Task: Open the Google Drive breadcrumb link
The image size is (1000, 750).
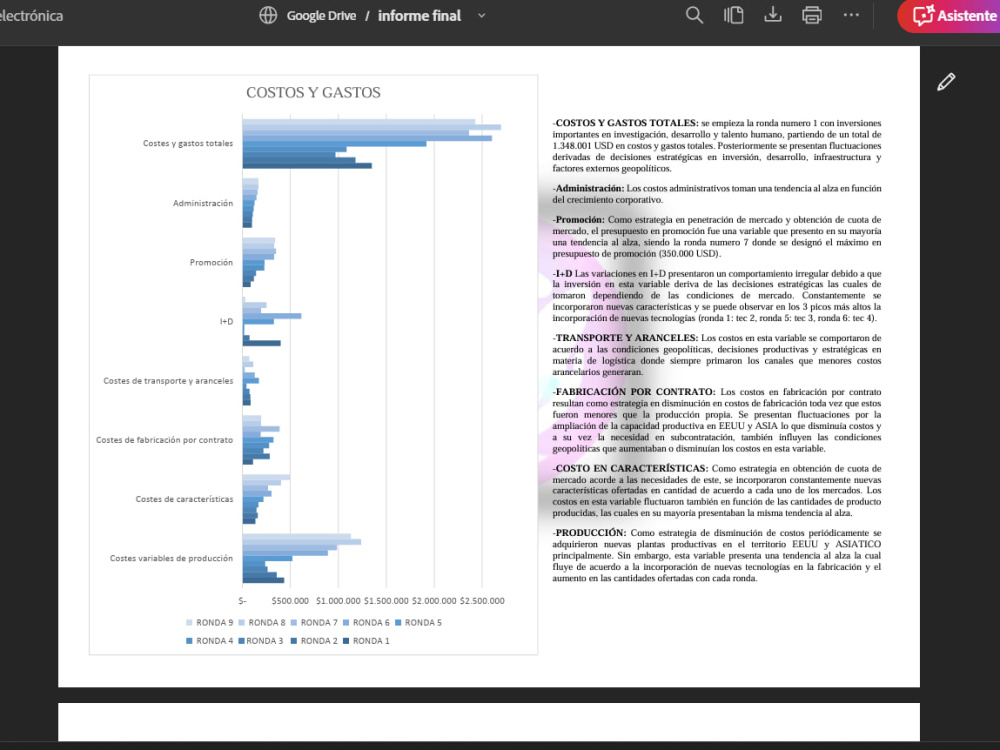Action: point(321,15)
